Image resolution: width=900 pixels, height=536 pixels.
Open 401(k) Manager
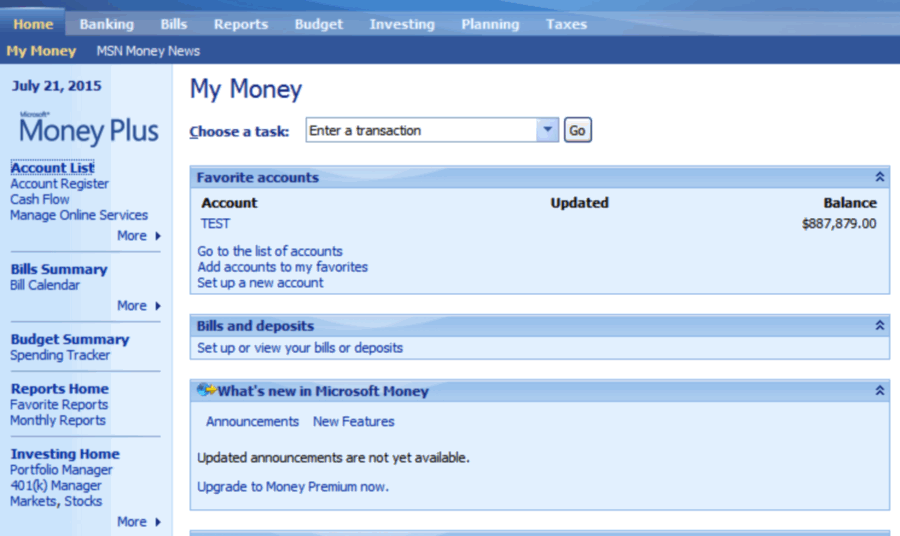tap(56, 485)
